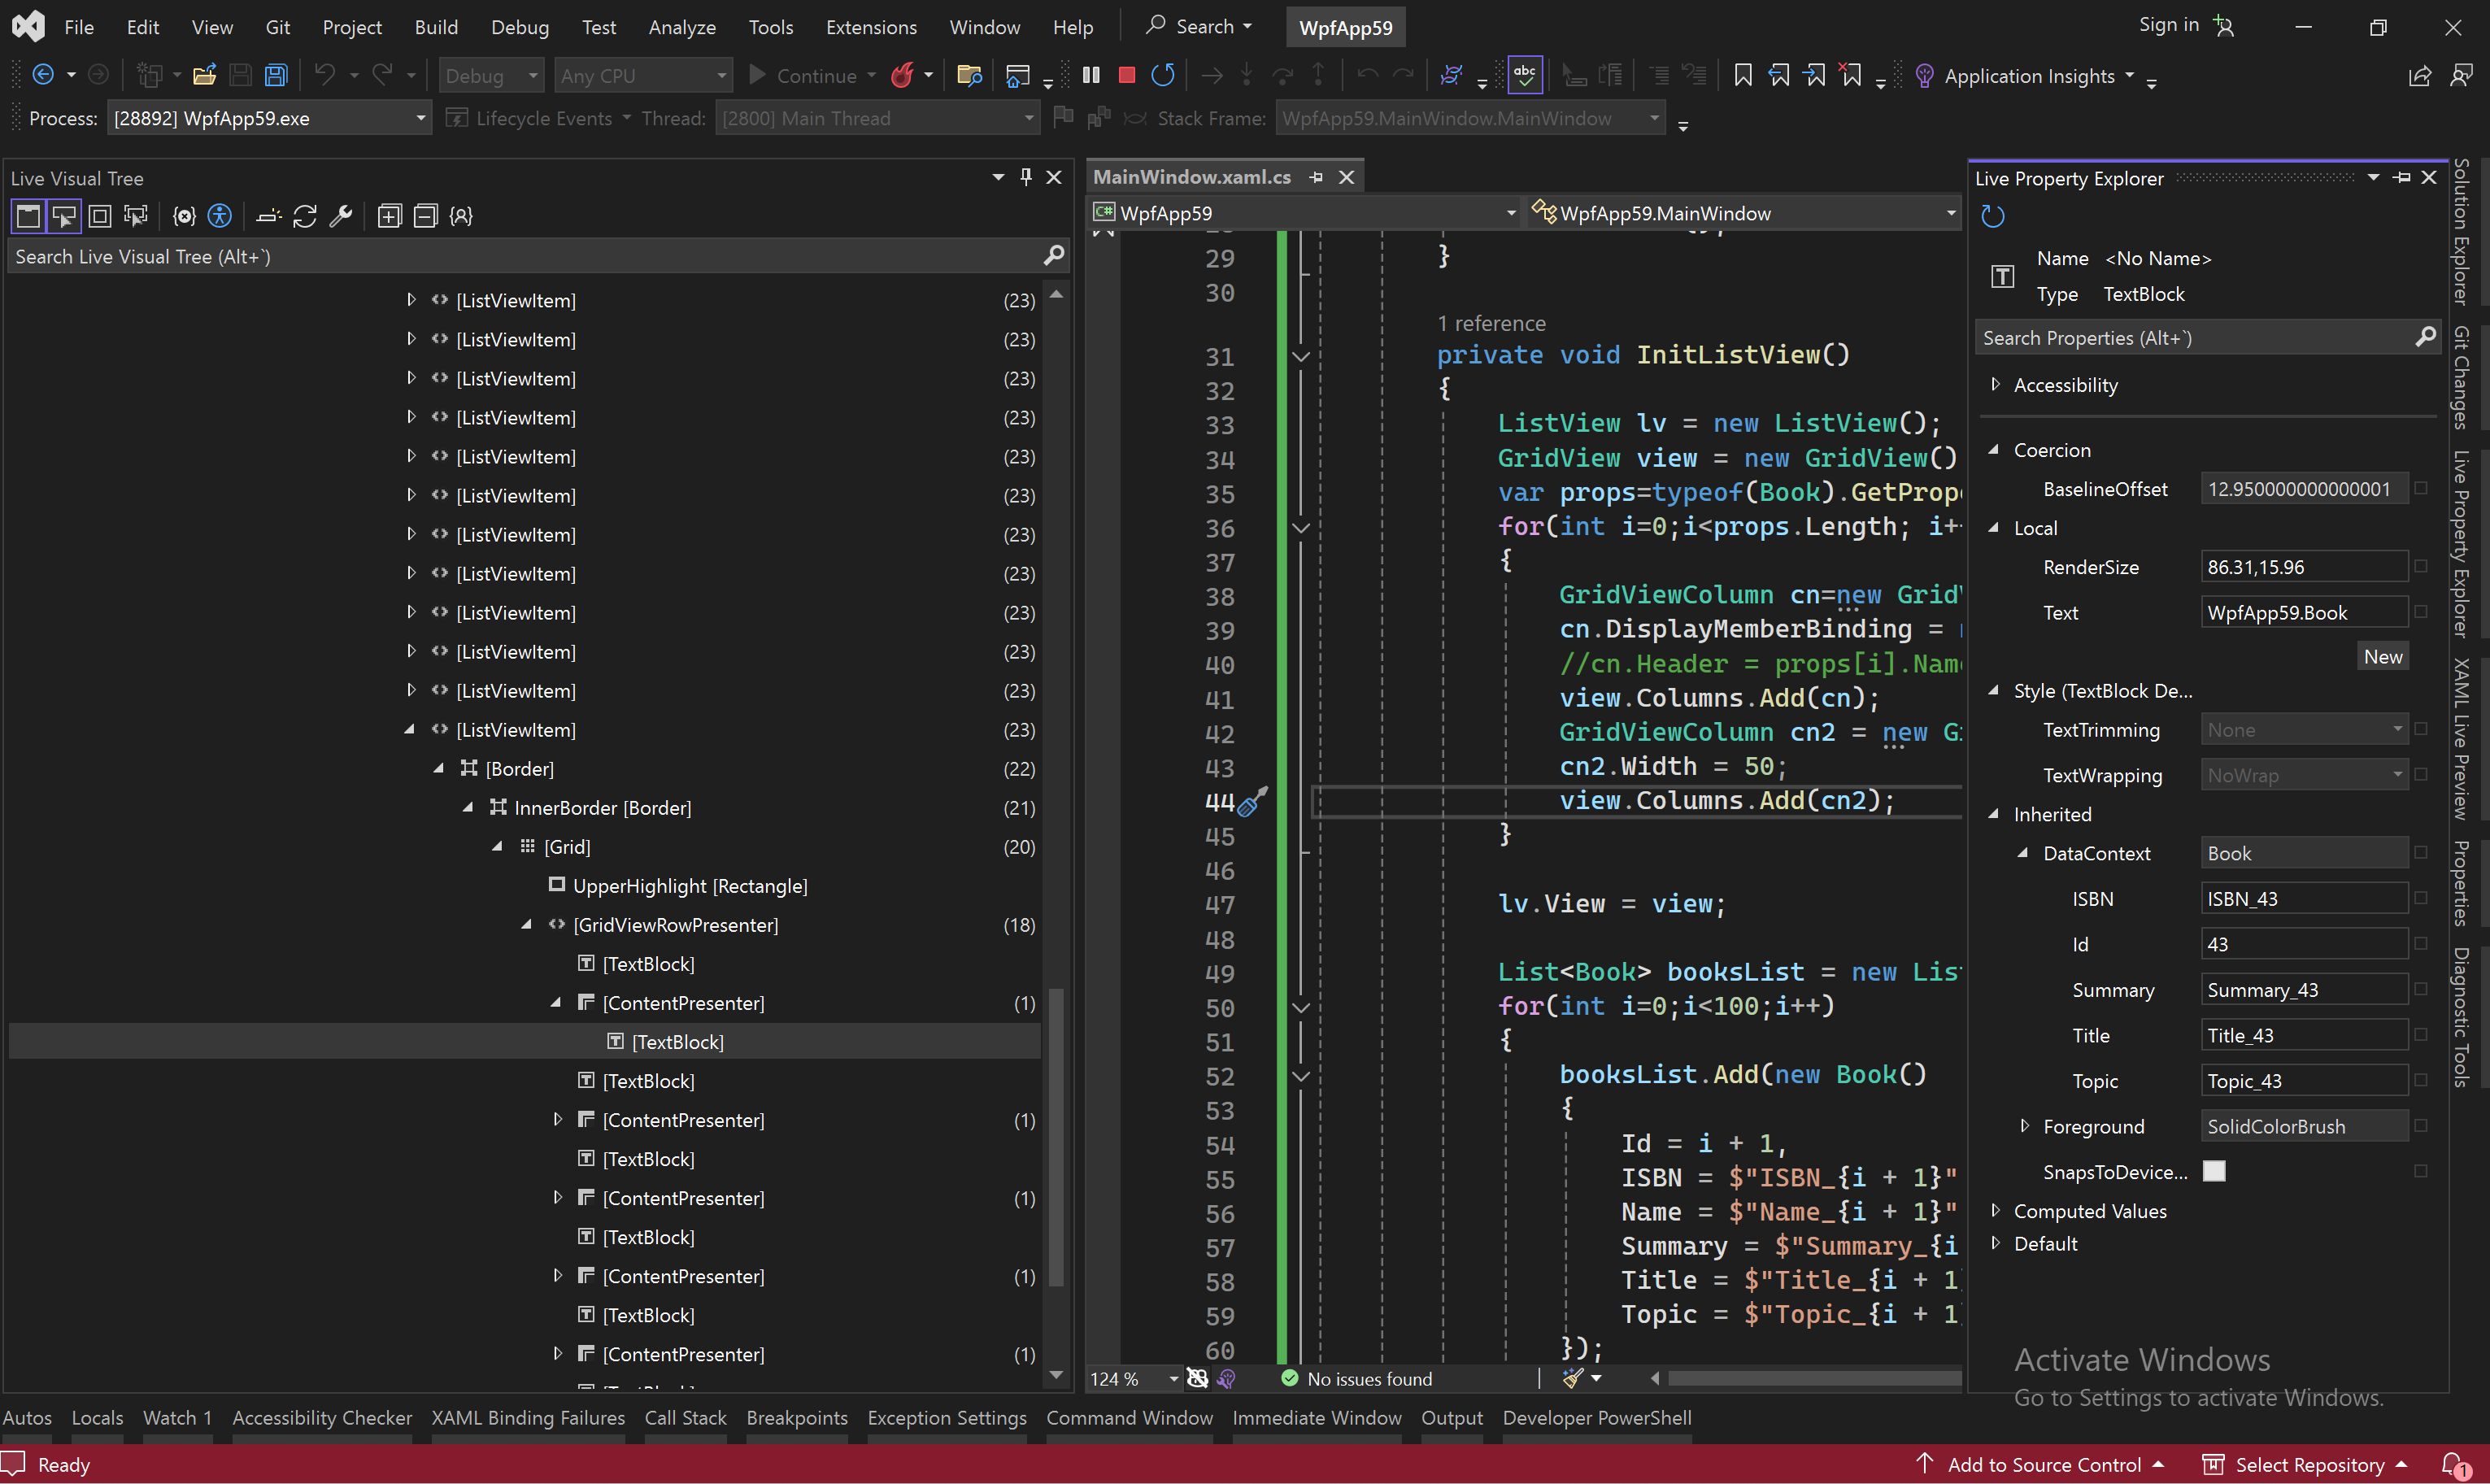Image resolution: width=2490 pixels, height=1484 pixels.
Task: Click the Navigate Backward arrow icon
Action: [43, 75]
